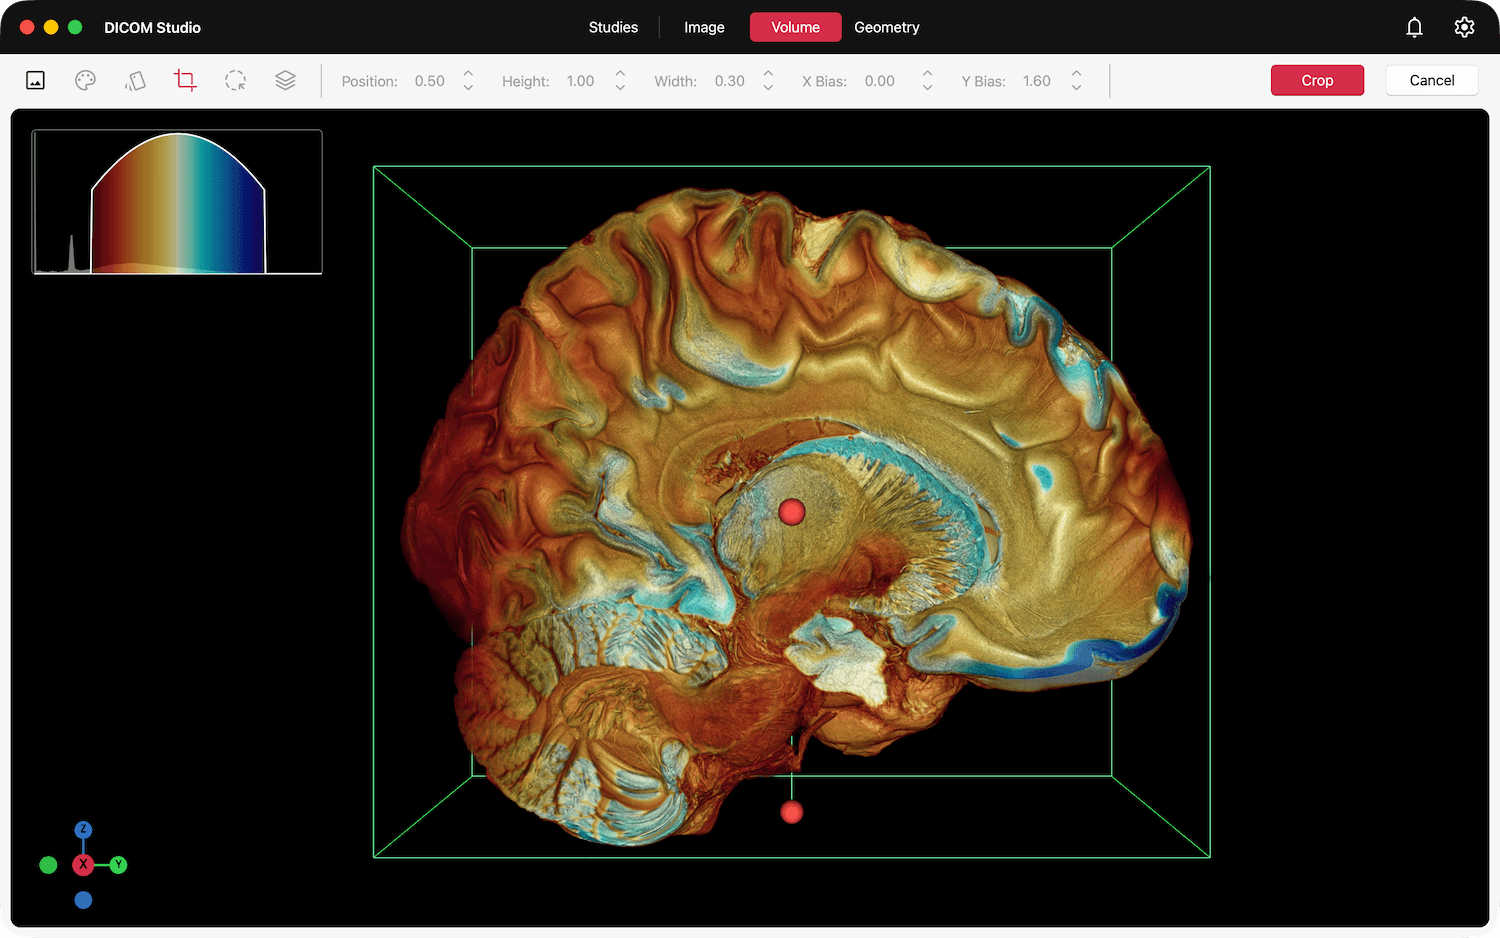Open the notifications bell
This screenshot has width=1500, height=938.
[x=1414, y=27]
